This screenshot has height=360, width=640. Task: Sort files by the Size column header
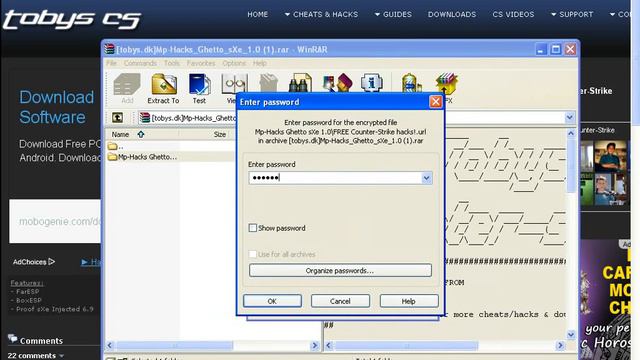click(x=220, y=134)
